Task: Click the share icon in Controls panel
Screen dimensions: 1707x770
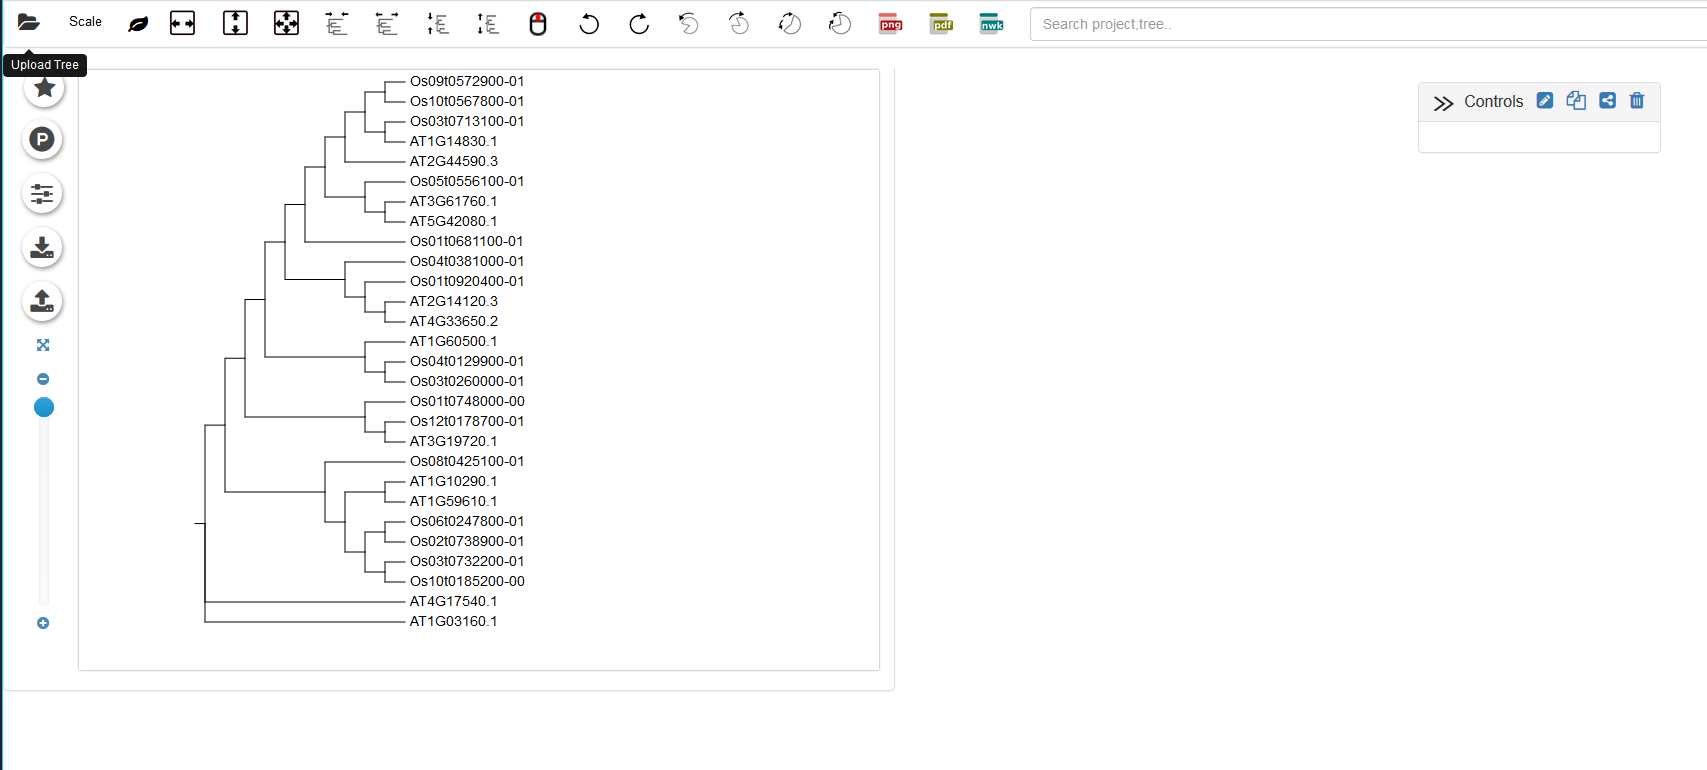Action: coord(1607,100)
